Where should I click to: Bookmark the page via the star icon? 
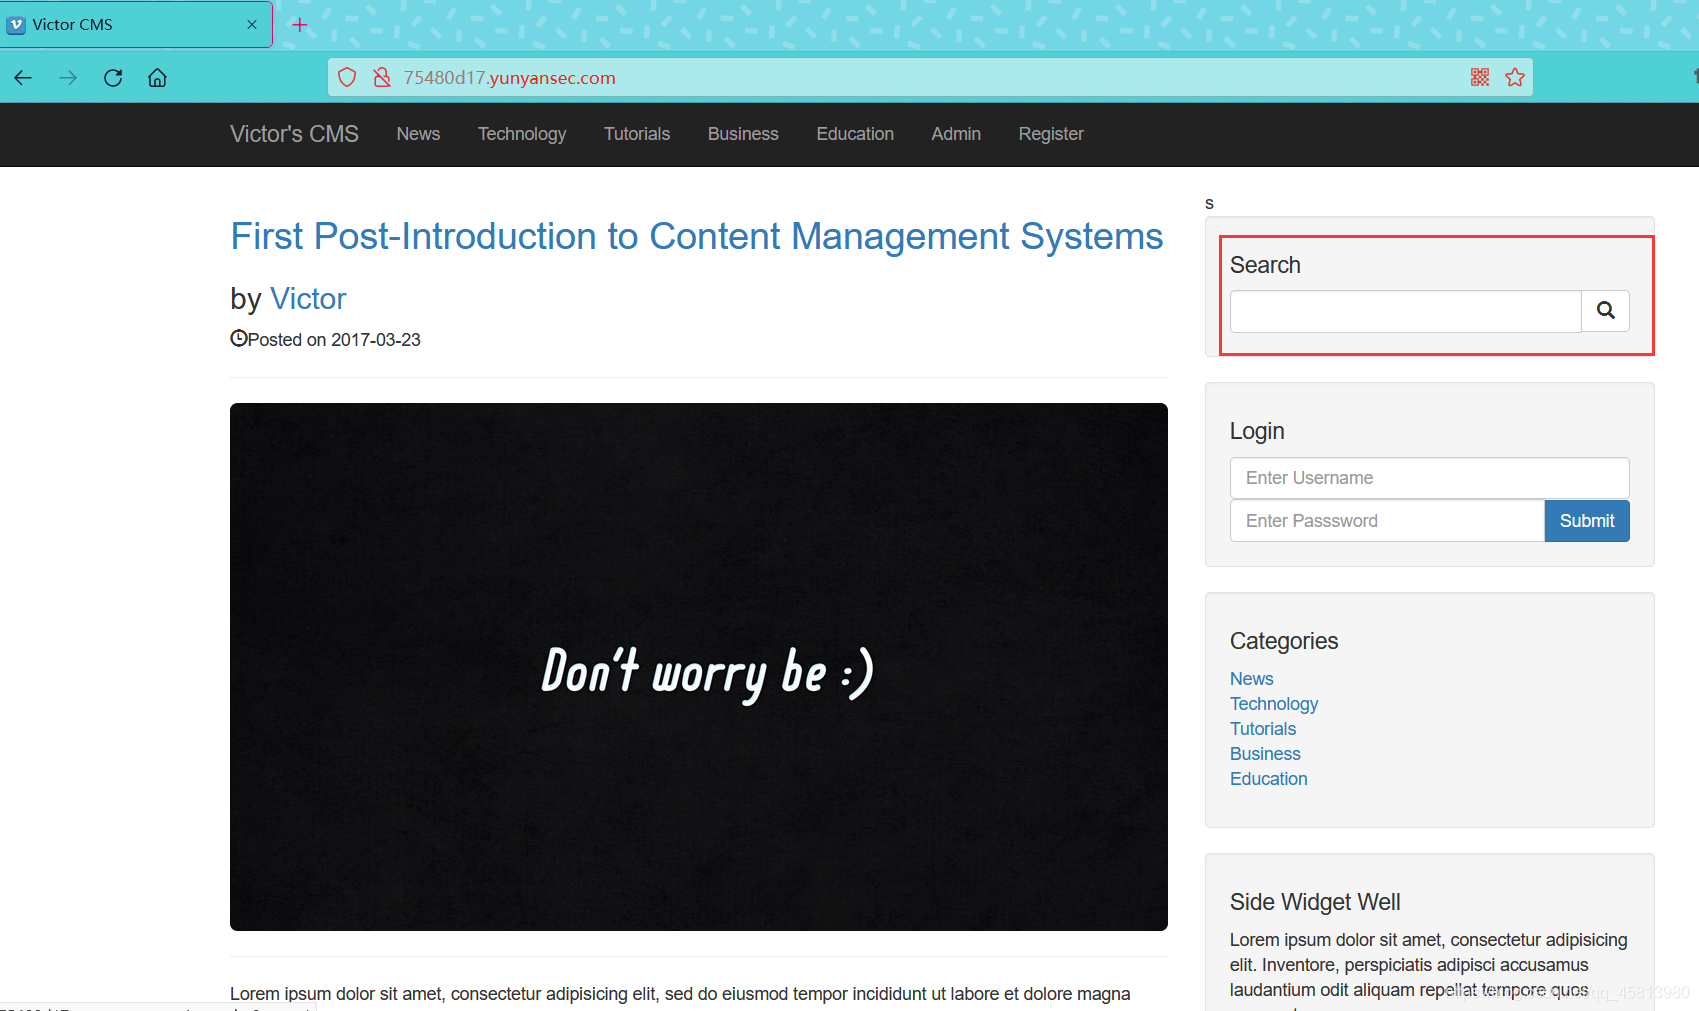[x=1515, y=76]
